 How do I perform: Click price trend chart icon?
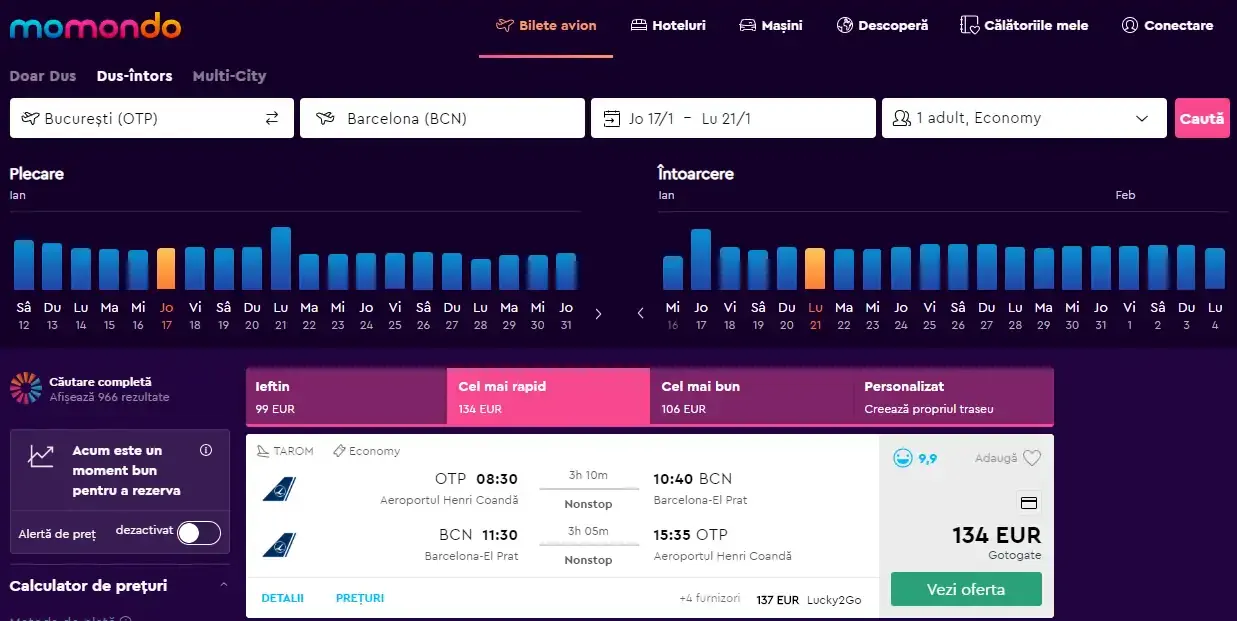(x=41, y=457)
